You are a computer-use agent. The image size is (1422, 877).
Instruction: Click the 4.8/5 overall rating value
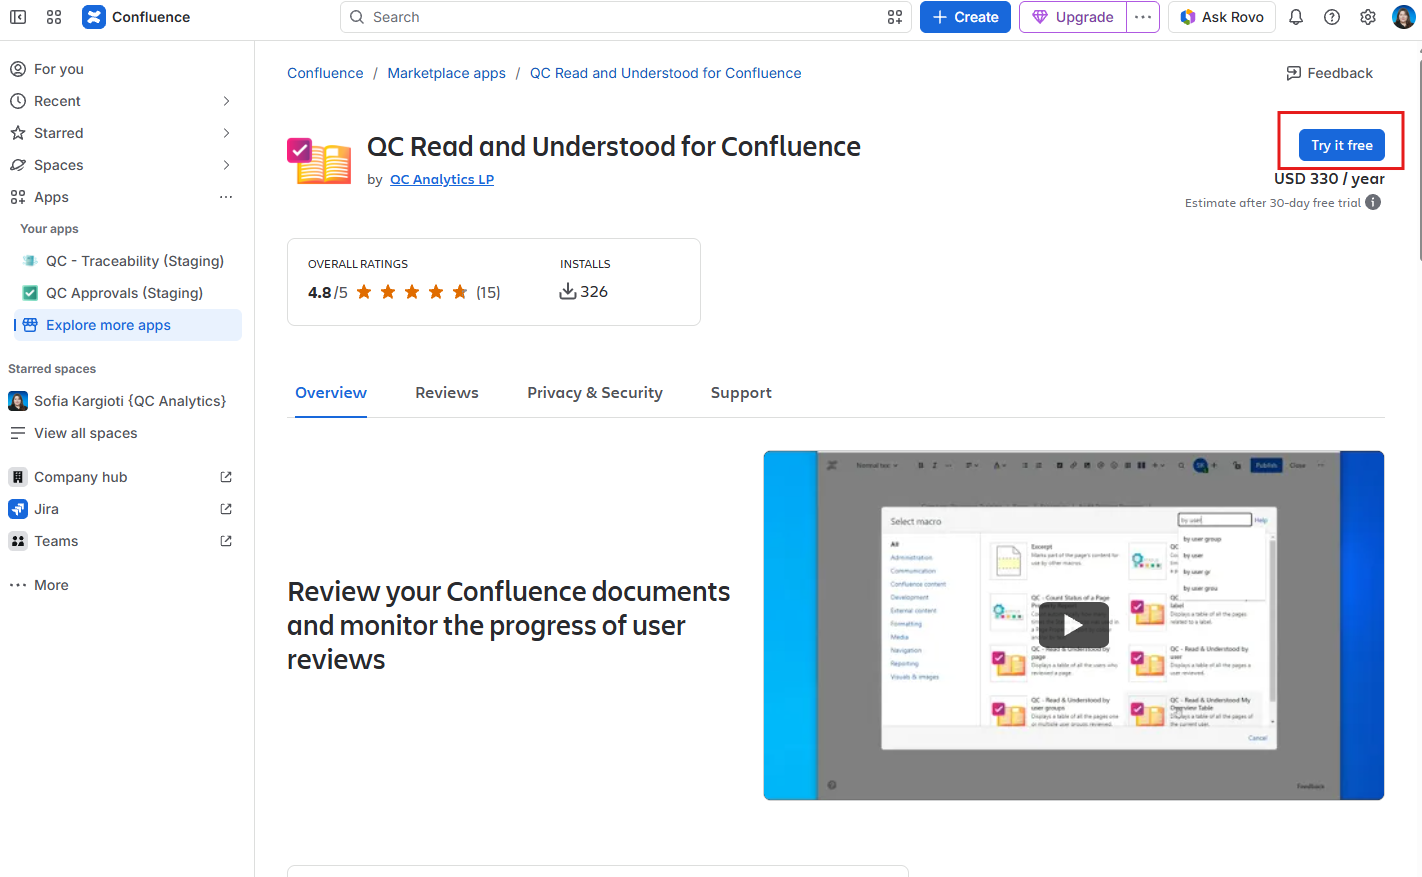pos(328,292)
